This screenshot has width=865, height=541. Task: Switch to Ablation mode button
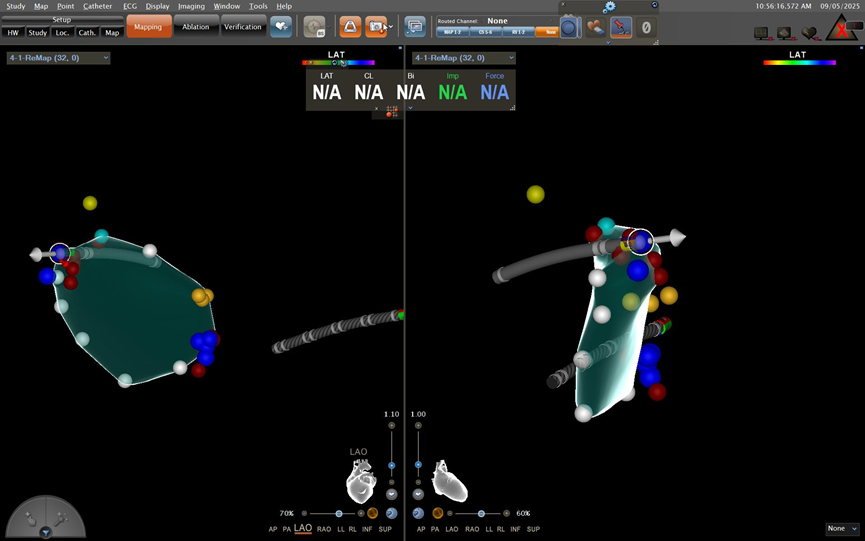click(x=195, y=27)
